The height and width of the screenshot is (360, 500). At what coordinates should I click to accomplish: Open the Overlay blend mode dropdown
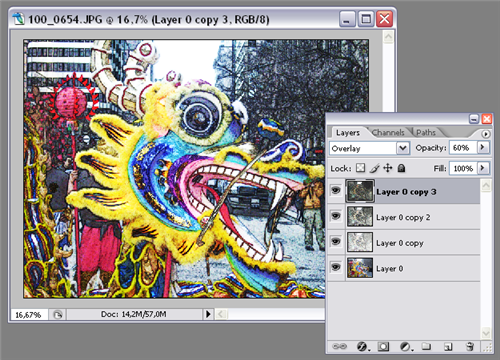403,148
